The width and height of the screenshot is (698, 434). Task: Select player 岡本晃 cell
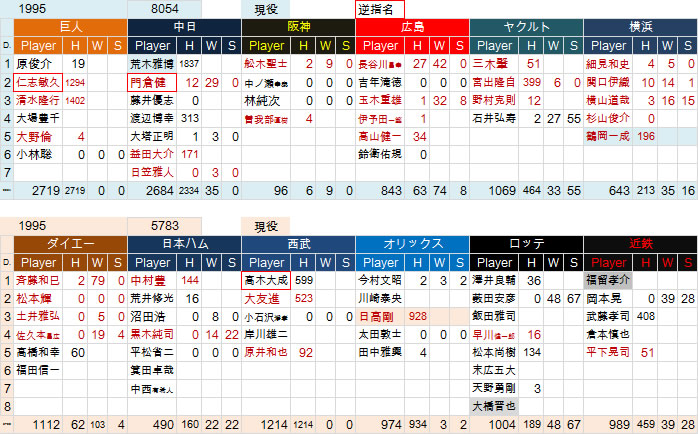[x=608, y=299]
